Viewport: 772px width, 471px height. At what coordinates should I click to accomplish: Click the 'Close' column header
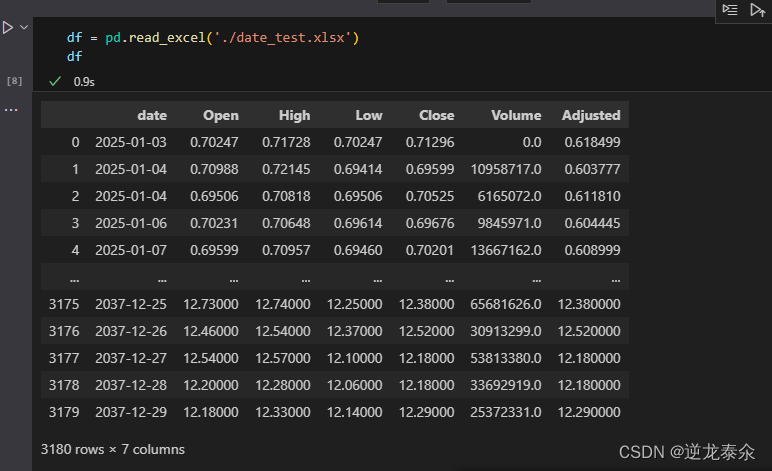click(436, 115)
